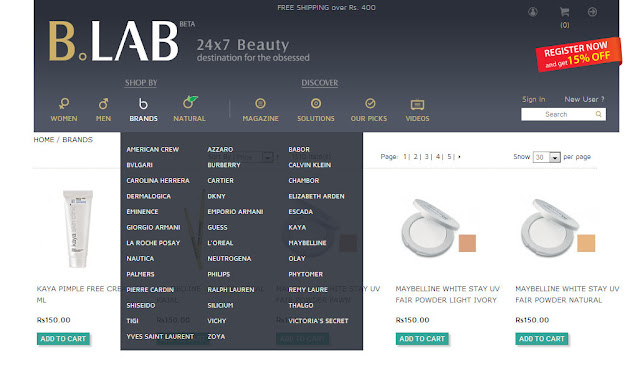The image size is (640, 373).
Task: Choose Dermalogica in brands list
Action: tap(149, 196)
